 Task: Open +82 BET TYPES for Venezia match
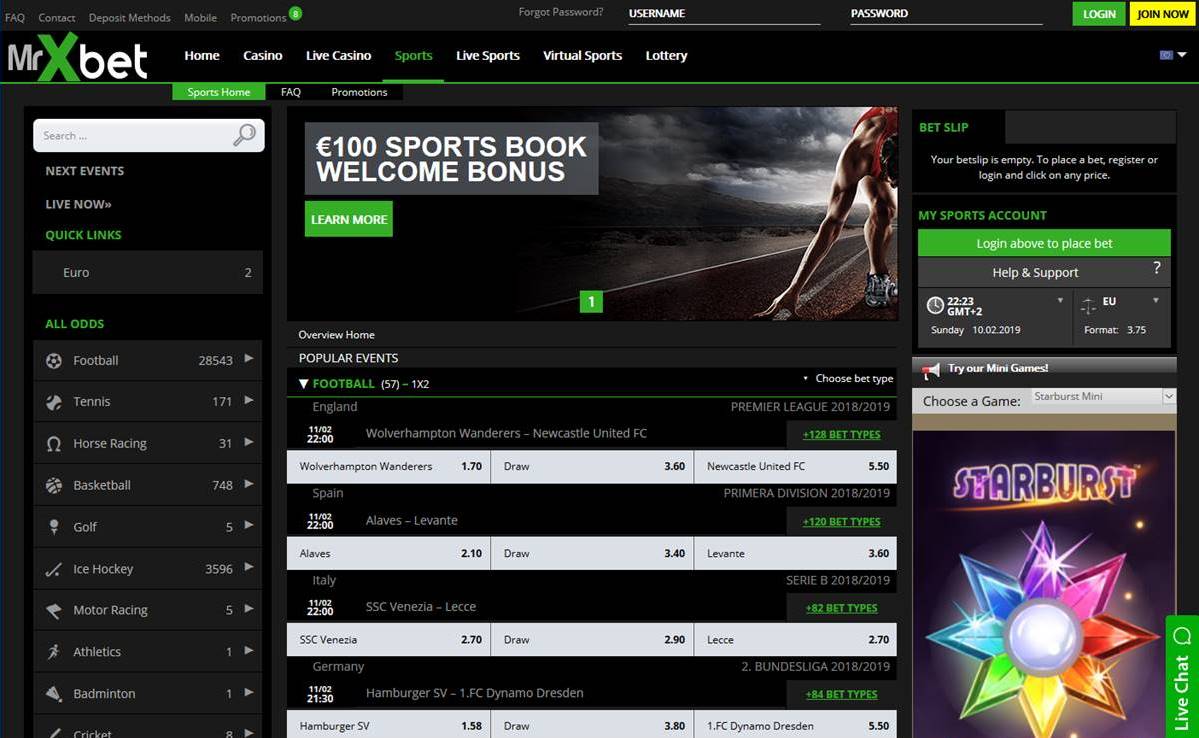tap(841, 608)
